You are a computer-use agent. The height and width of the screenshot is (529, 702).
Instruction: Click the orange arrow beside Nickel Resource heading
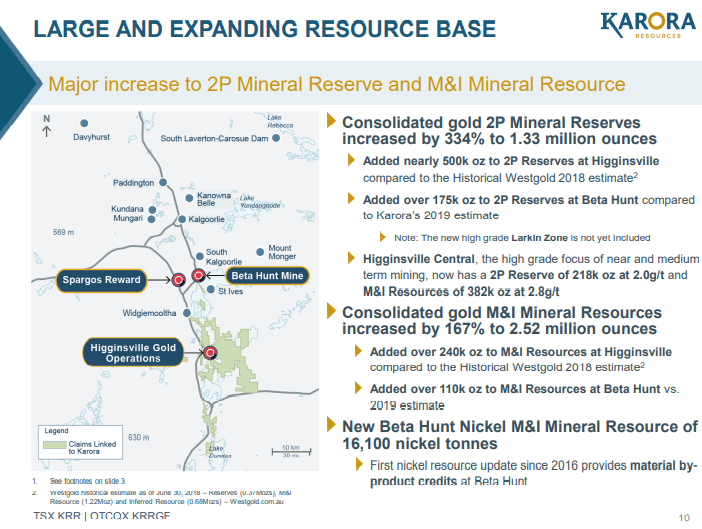(x=331, y=424)
